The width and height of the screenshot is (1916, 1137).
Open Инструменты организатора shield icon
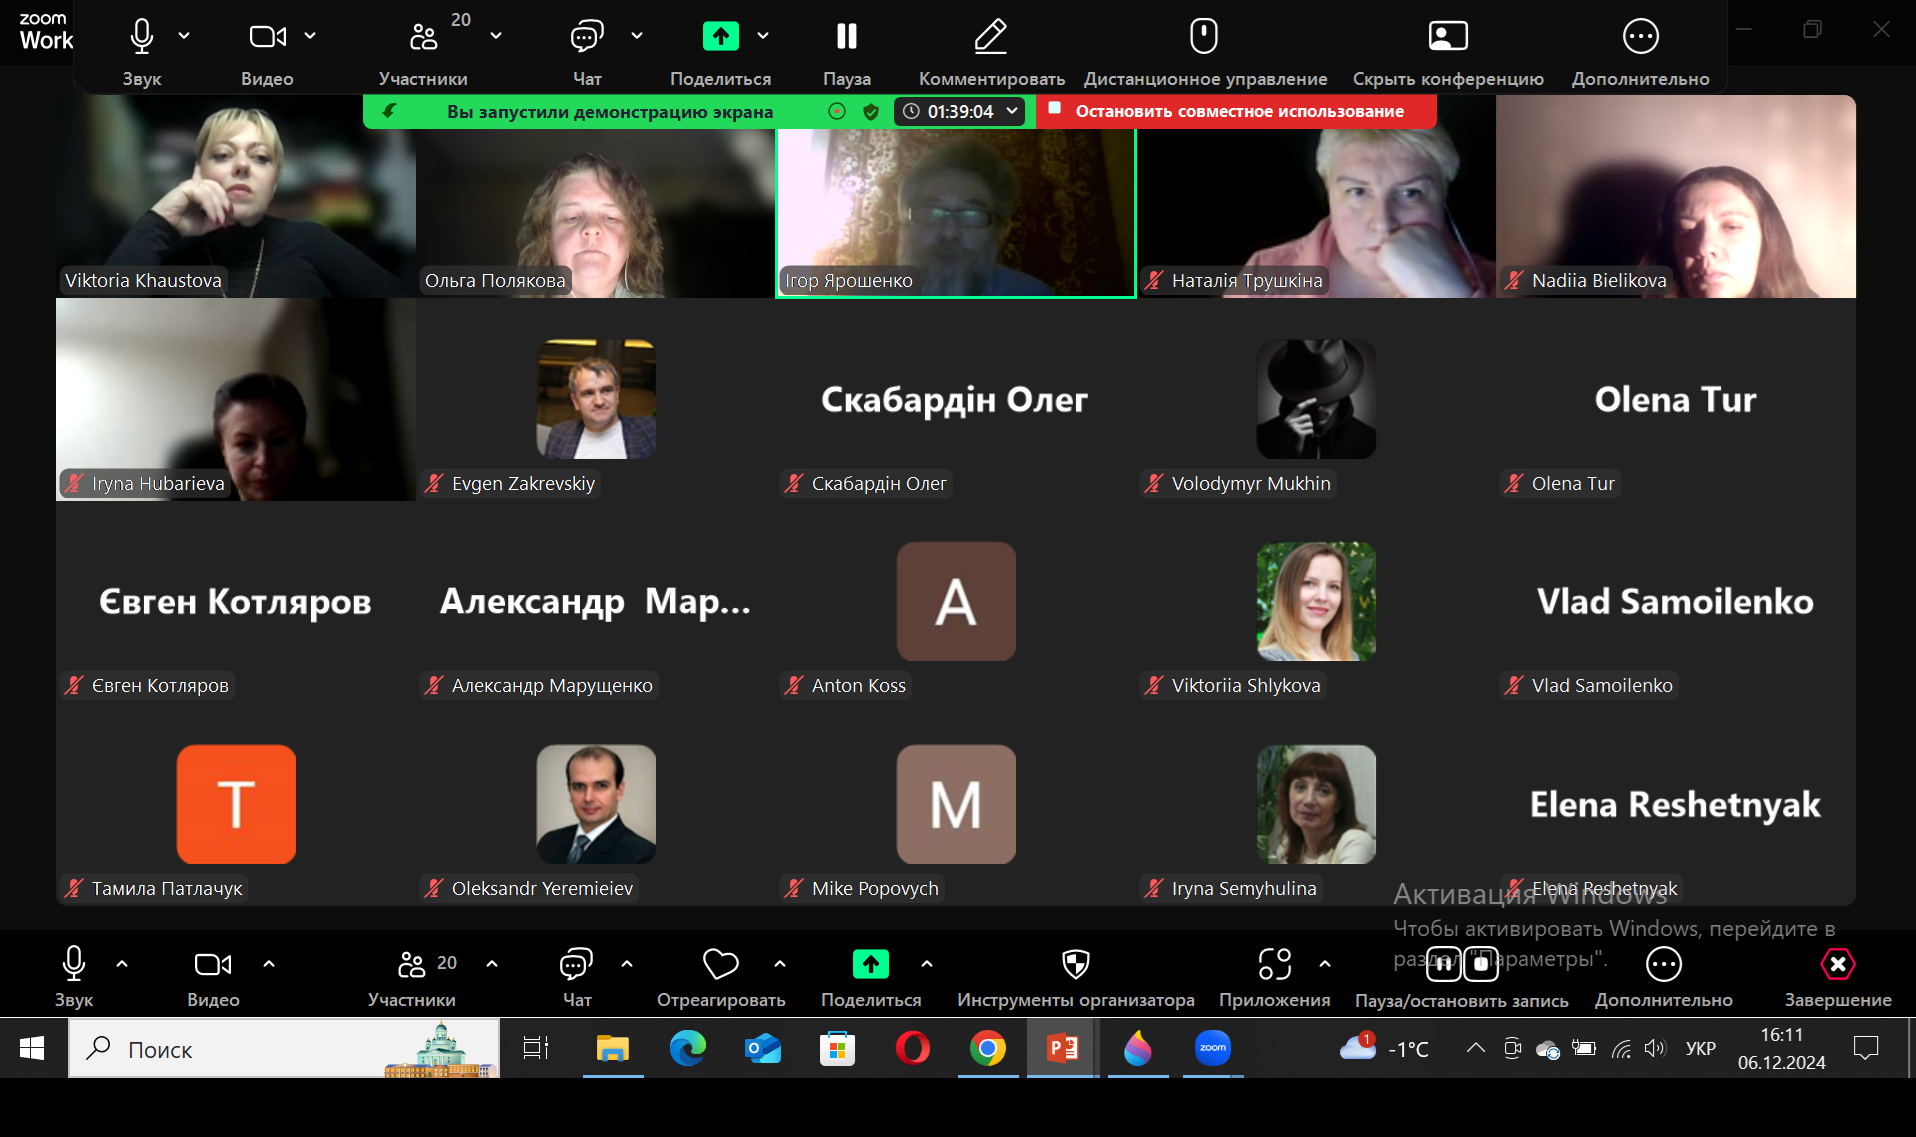pyautogui.click(x=1075, y=965)
